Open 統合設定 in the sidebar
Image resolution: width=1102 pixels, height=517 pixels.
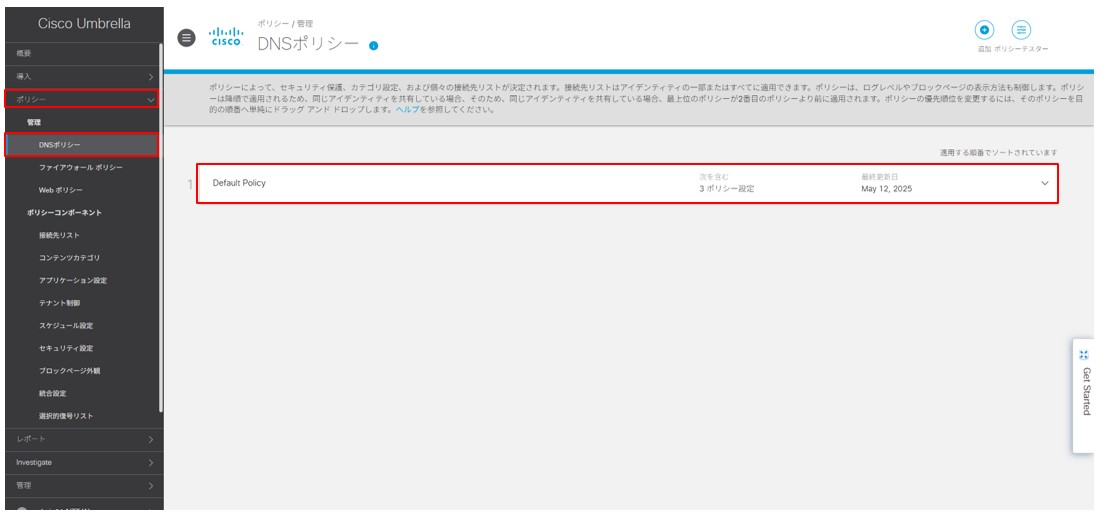pos(53,393)
